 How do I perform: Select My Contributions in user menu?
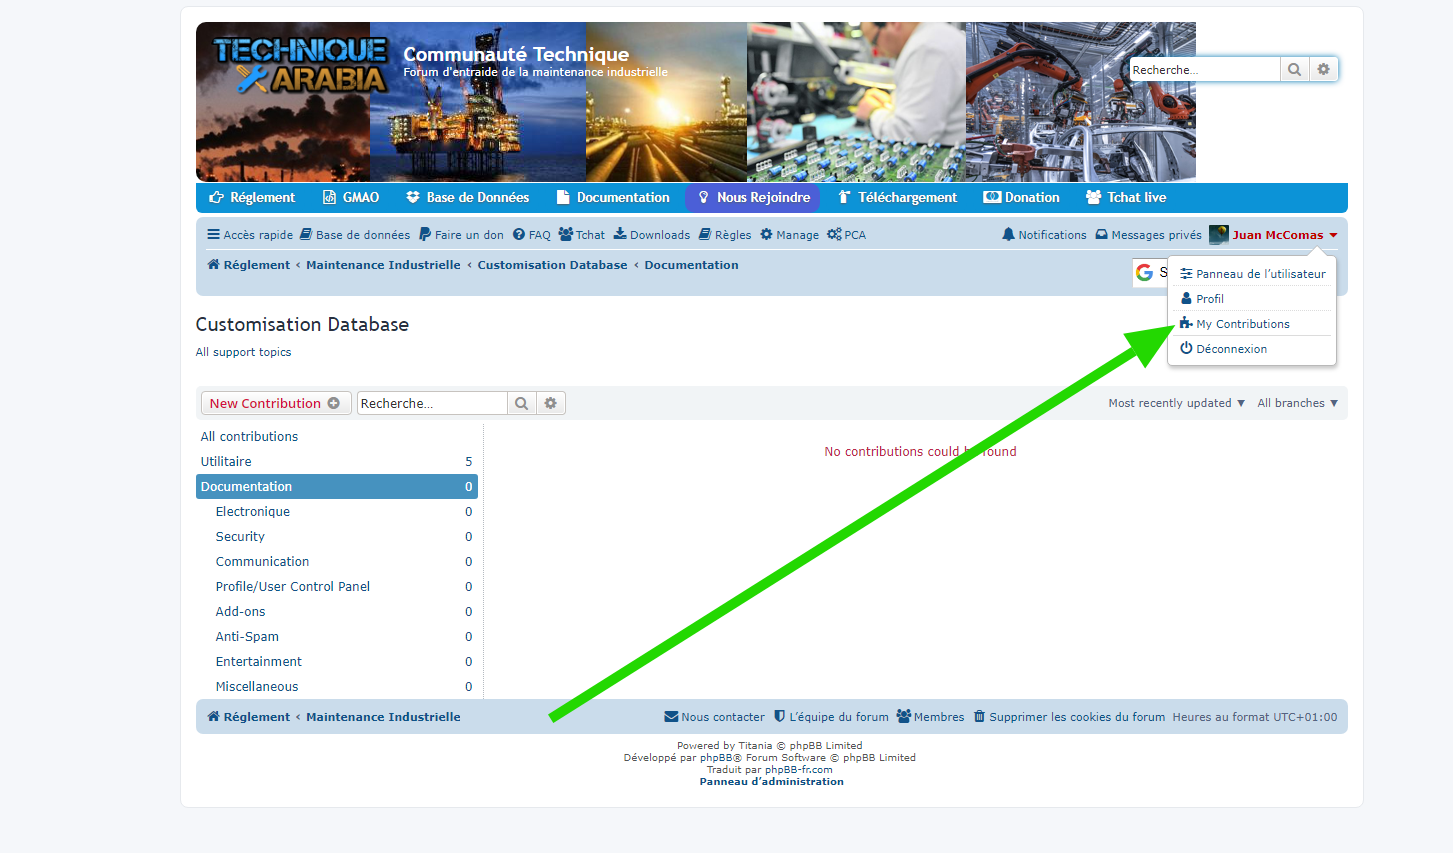pyautogui.click(x=1242, y=324)
